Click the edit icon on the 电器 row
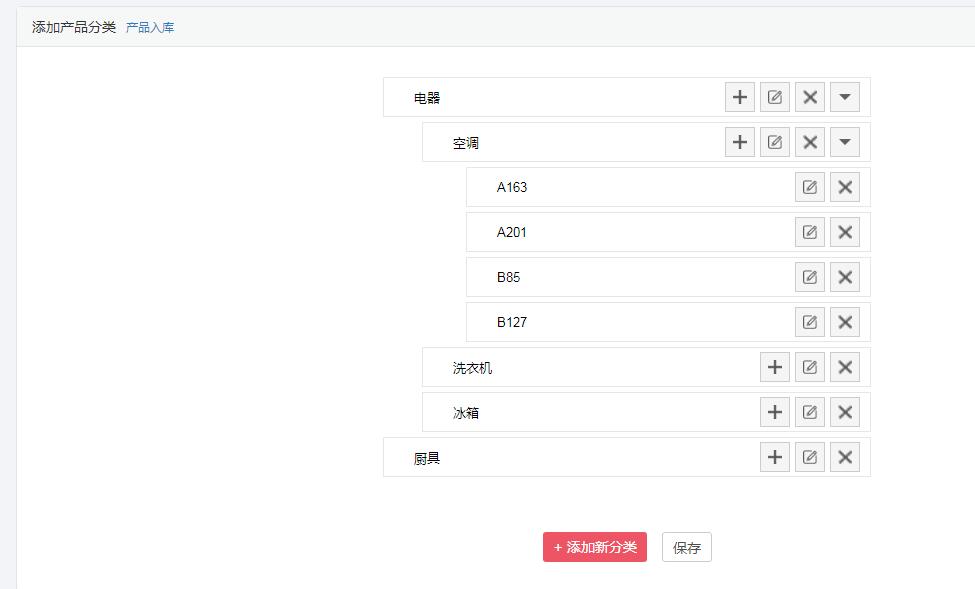Image resolution: width=975 pixels, height=589 pixels. click(x=774, y=97)
